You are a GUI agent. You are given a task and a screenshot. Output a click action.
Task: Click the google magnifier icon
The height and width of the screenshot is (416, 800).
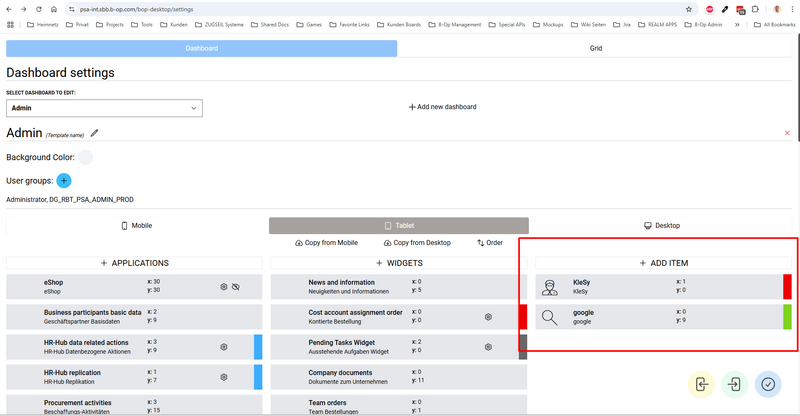pyautogui.click(x=549, y=318)
